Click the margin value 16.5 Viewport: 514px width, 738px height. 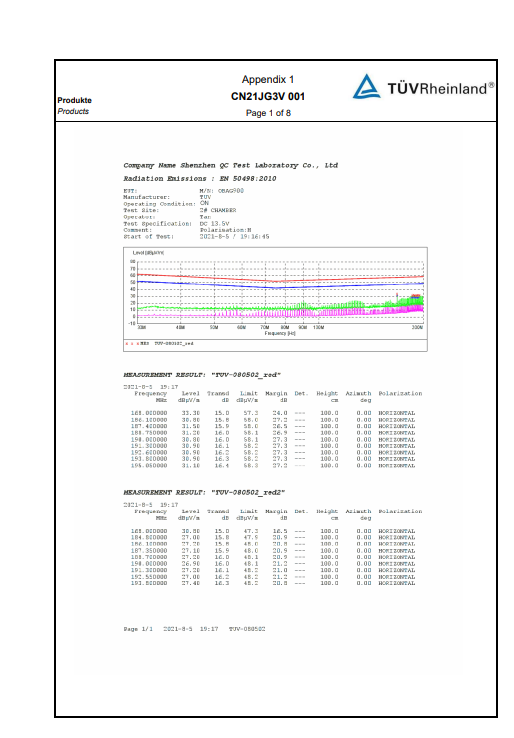point(280,531)
